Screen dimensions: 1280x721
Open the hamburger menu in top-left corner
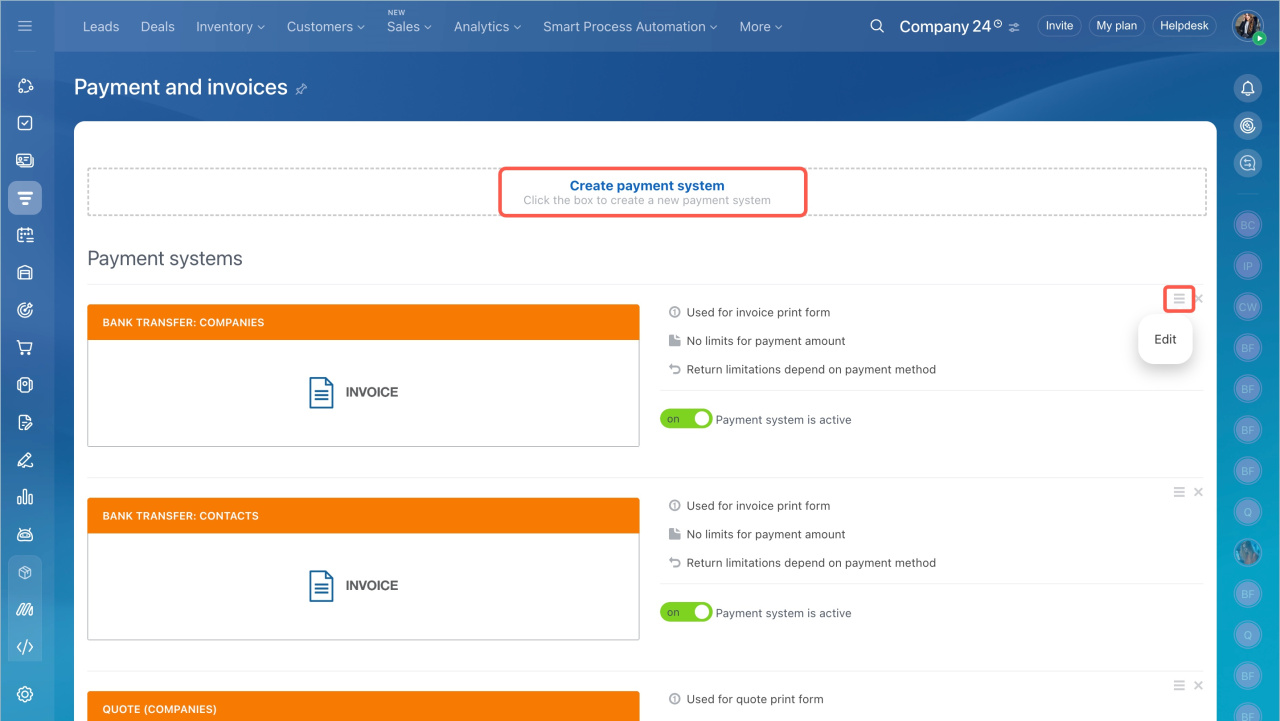25,26
